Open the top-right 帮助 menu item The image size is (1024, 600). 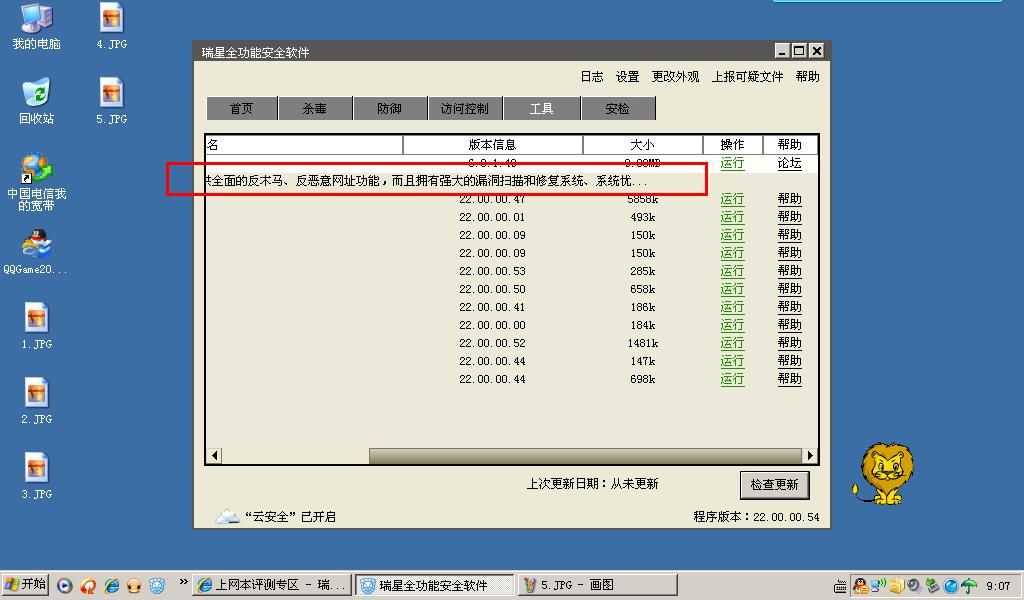click(x=807, y=76)
